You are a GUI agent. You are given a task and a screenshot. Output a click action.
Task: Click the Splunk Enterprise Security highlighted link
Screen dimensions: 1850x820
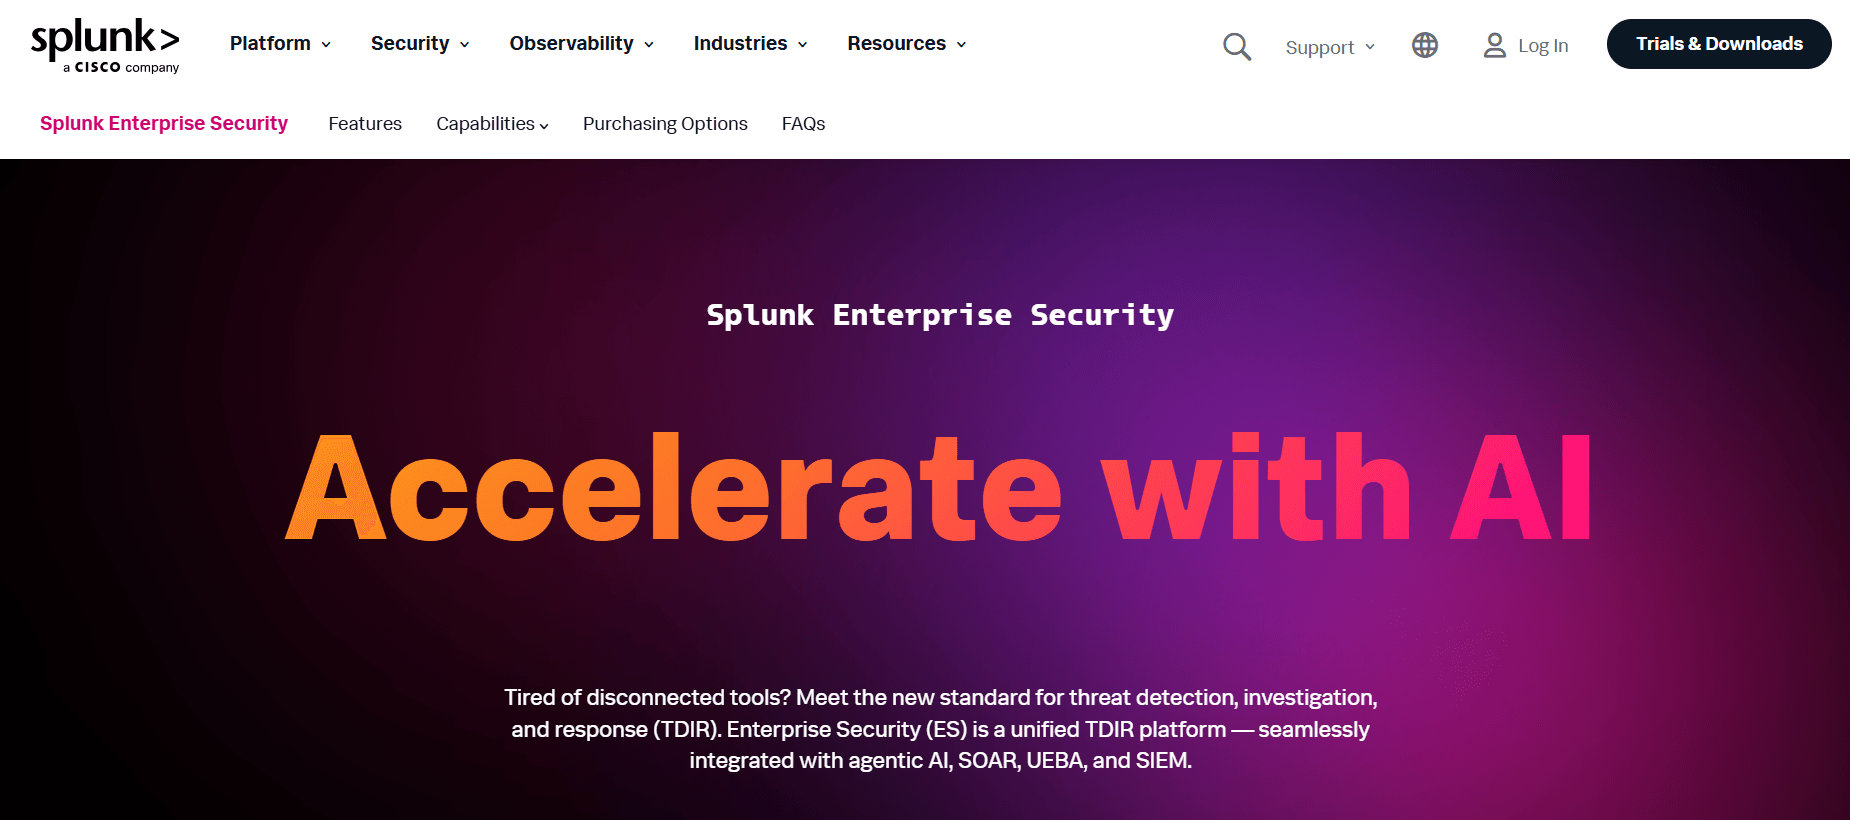(x=163, y=123)
